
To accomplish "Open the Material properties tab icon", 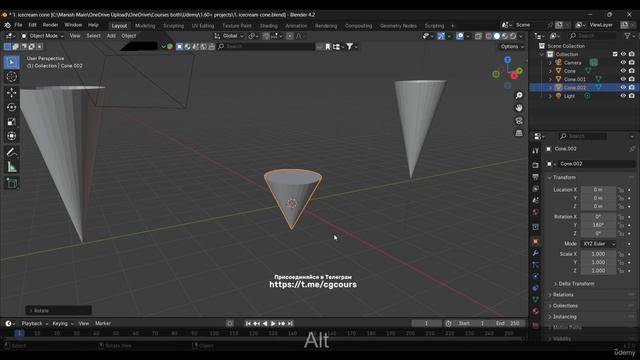I will click(536, 311).
